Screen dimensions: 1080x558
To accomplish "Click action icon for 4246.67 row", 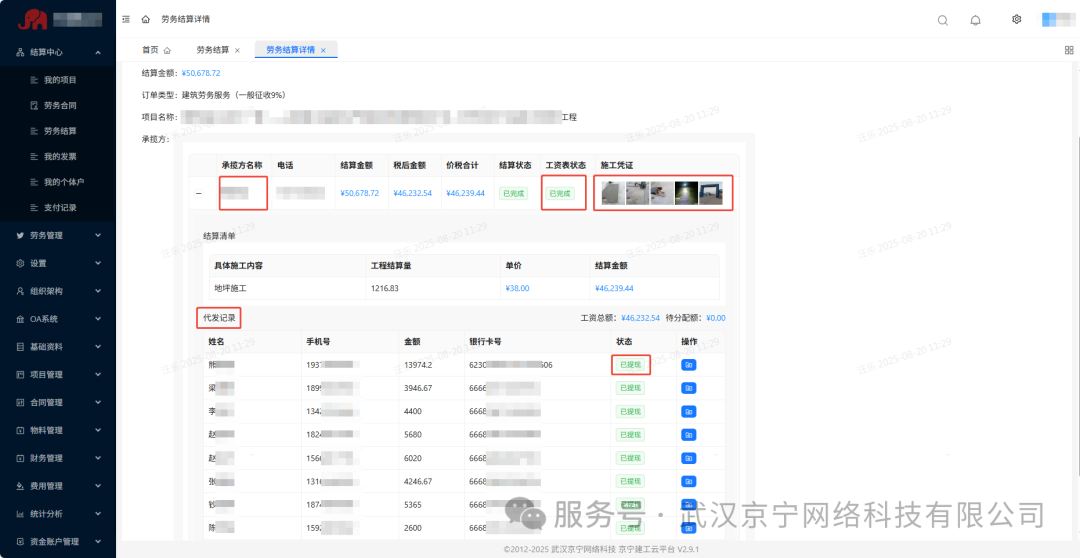I will click(x=688, y=482).
